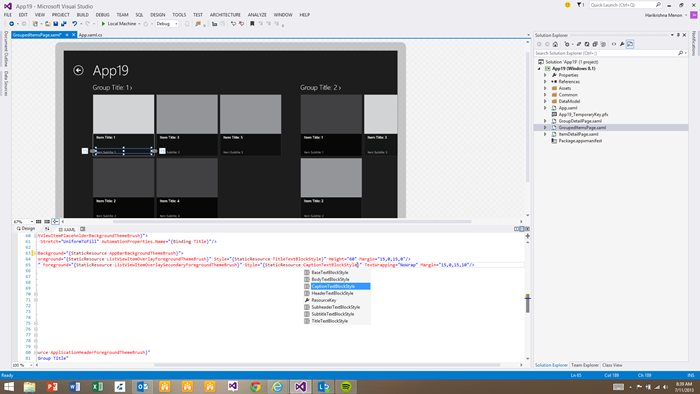Select GroupDetailPage.xaml in Solution Explorer
Viewport: 700px width, 394px height.
(580, 121)
